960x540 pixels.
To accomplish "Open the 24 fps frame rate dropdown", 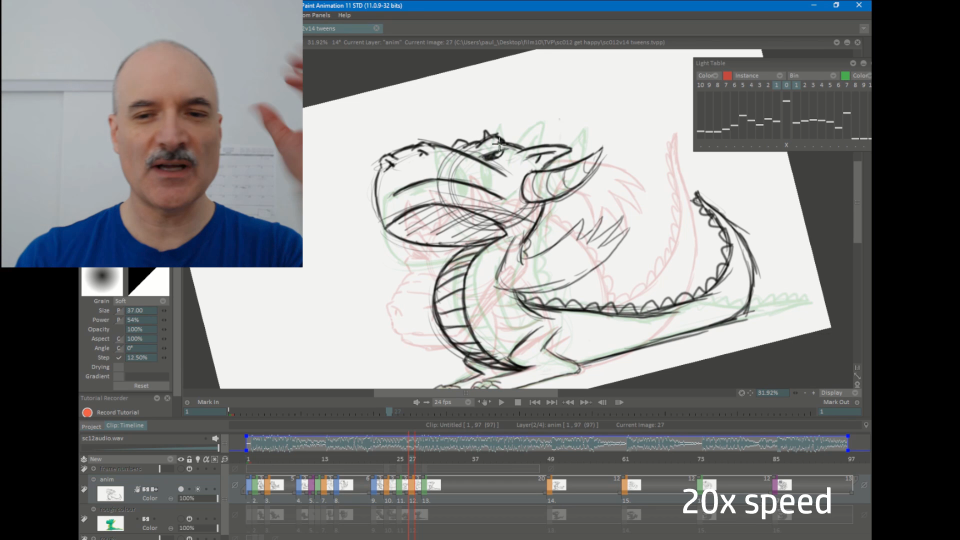I will tap(452, 402).
